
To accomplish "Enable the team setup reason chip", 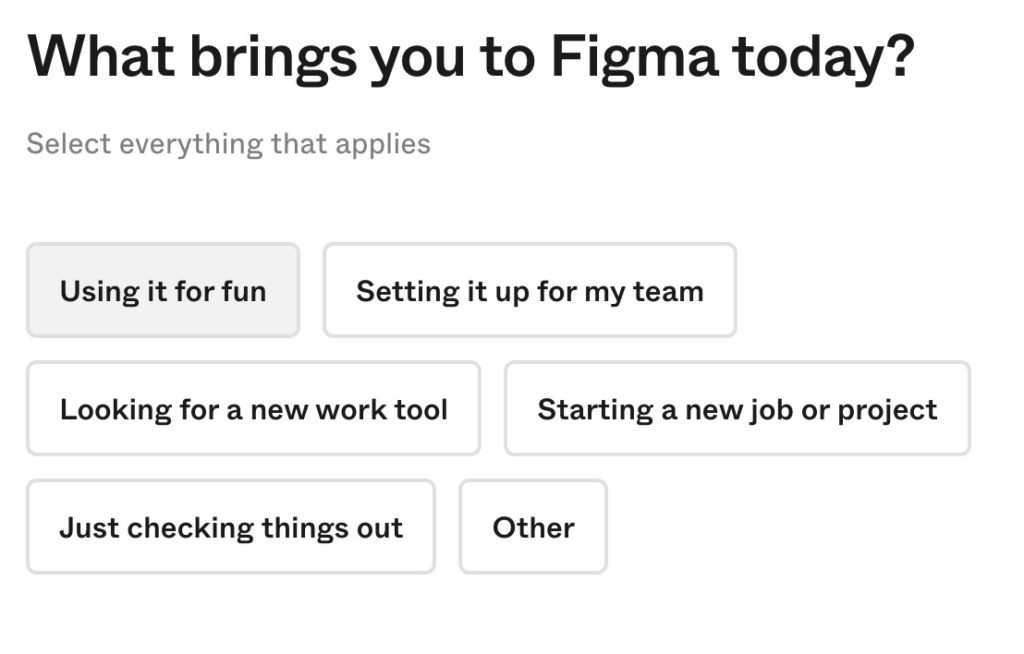I will [x=529, y=291].
